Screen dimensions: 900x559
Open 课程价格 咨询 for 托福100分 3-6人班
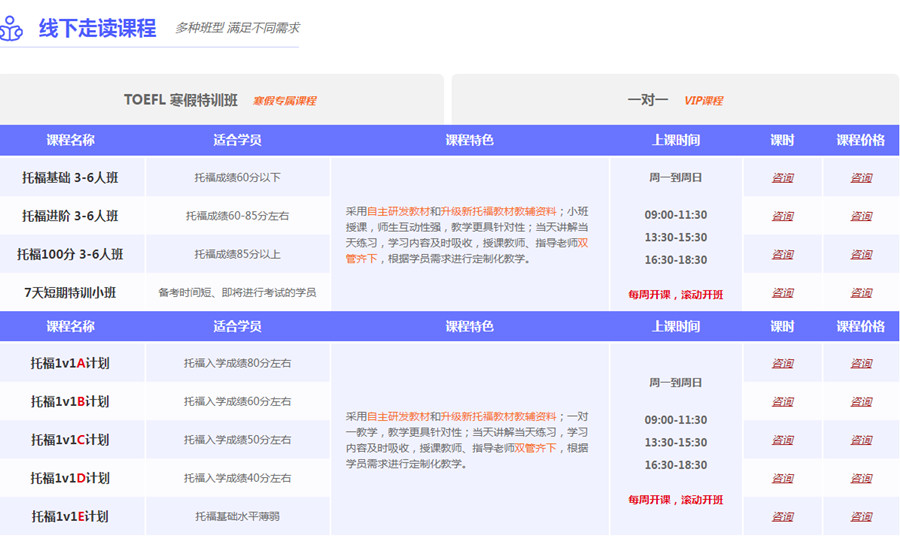pyautogui.click(x=861, y=254)
